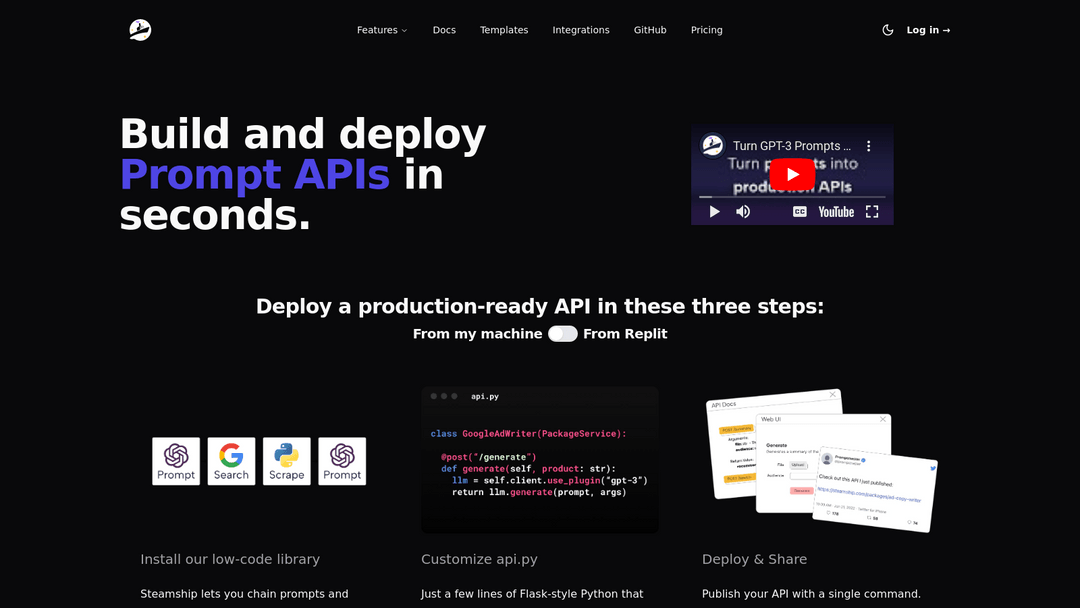Click the tweet card in the Deploy illustration
The width and height of the screenshot is (1080, 608).
point(875,488)
